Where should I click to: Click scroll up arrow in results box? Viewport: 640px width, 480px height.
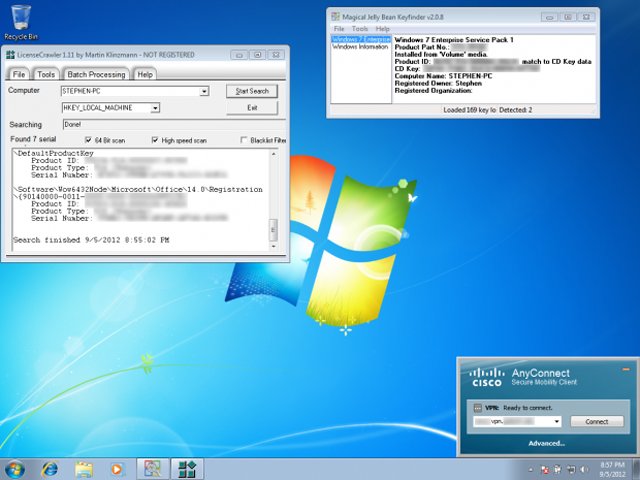273,154
